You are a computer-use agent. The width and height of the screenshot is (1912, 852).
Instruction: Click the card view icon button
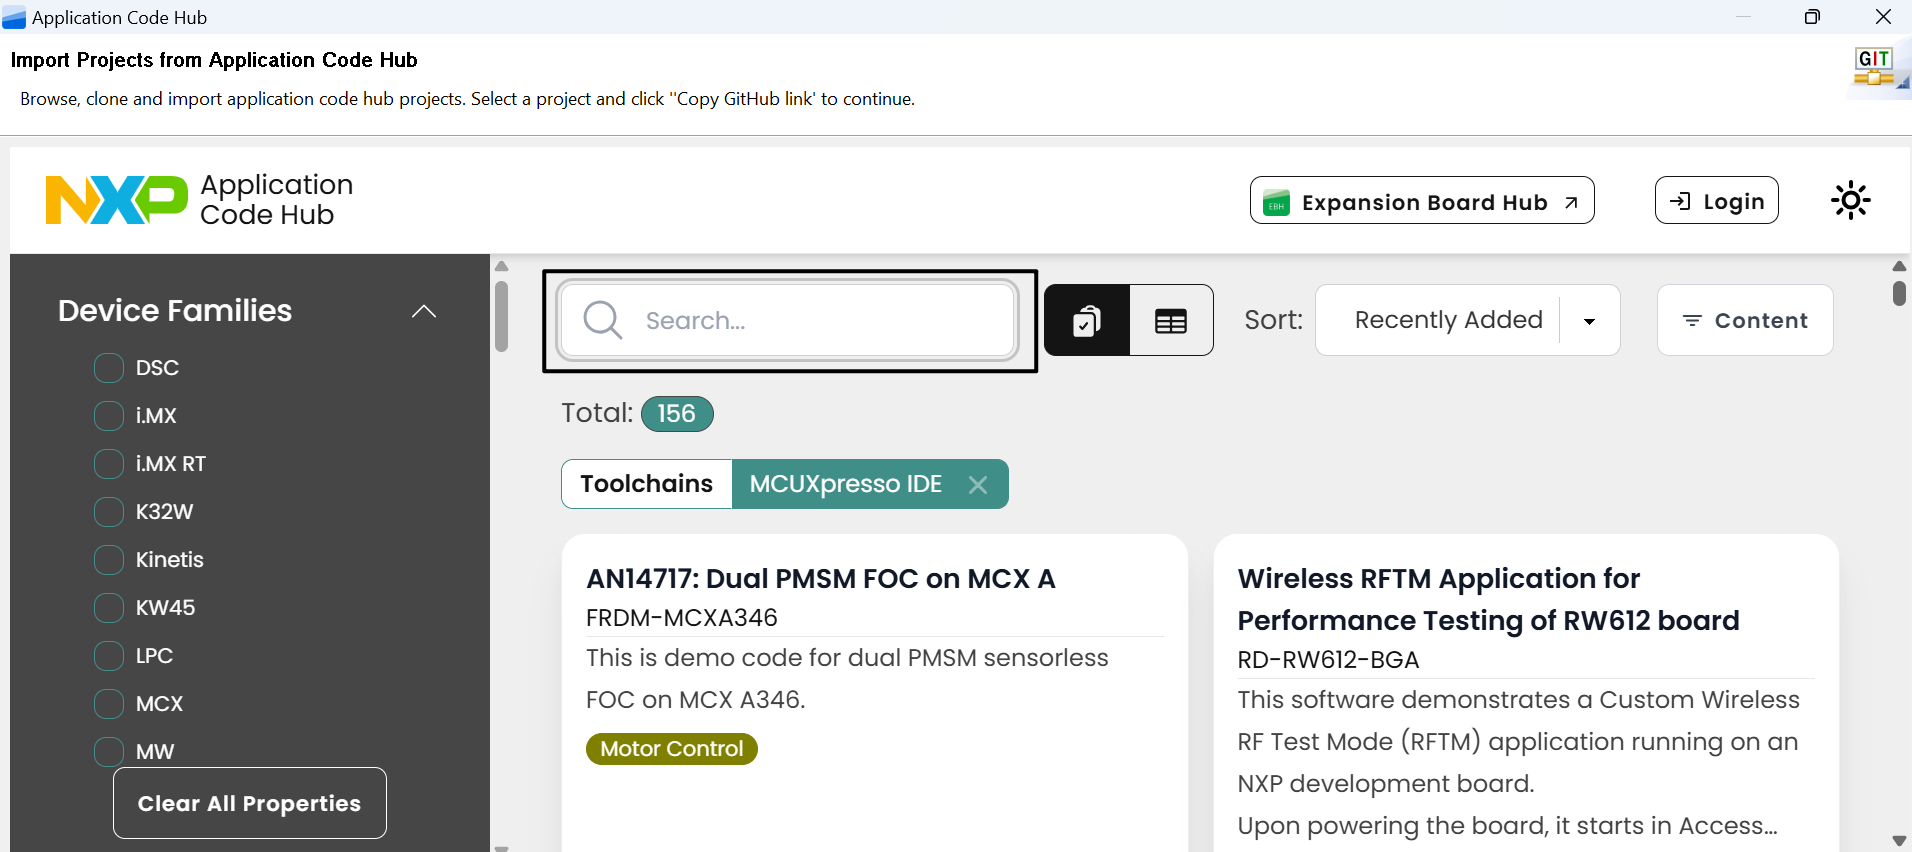pyautogui.click(x=1087, y=320)
